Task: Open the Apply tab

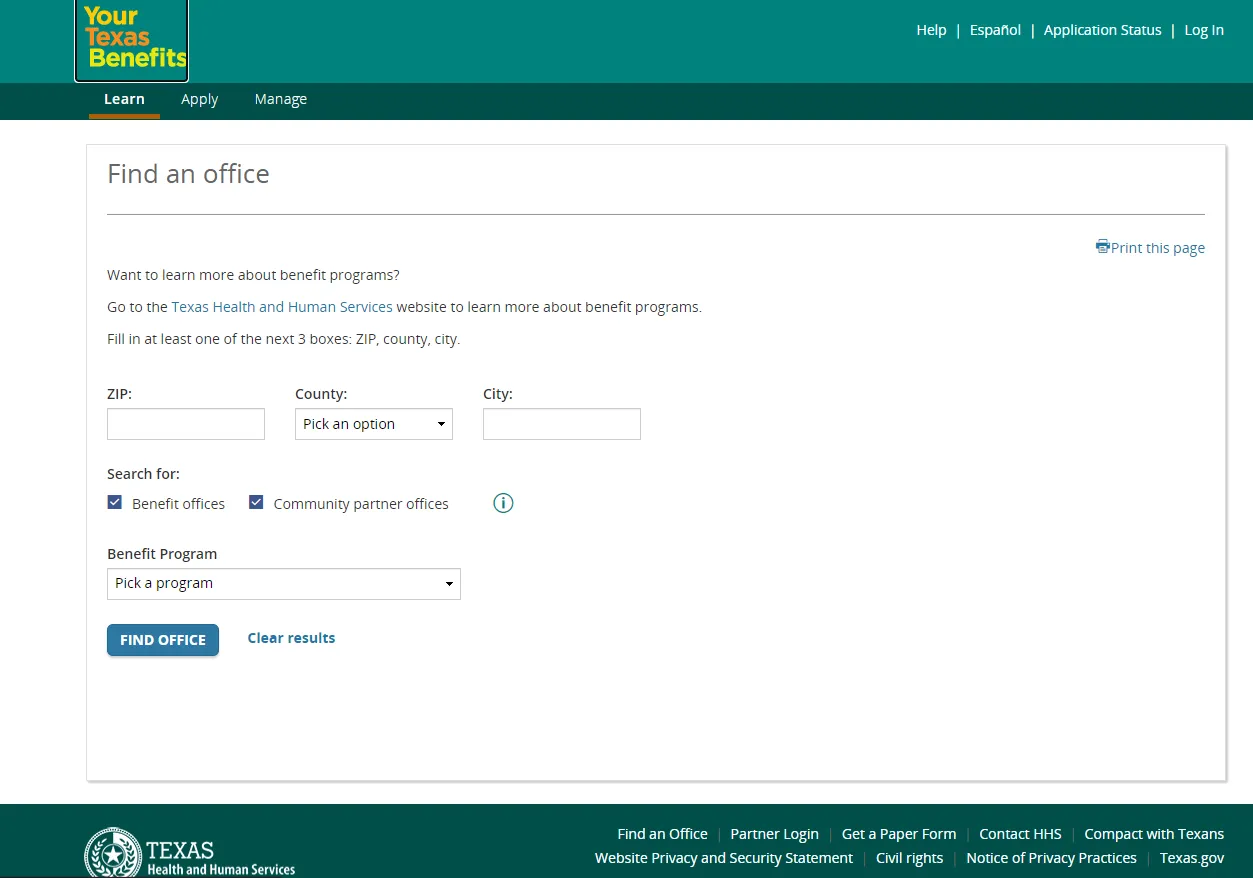Action: [199, 99]
